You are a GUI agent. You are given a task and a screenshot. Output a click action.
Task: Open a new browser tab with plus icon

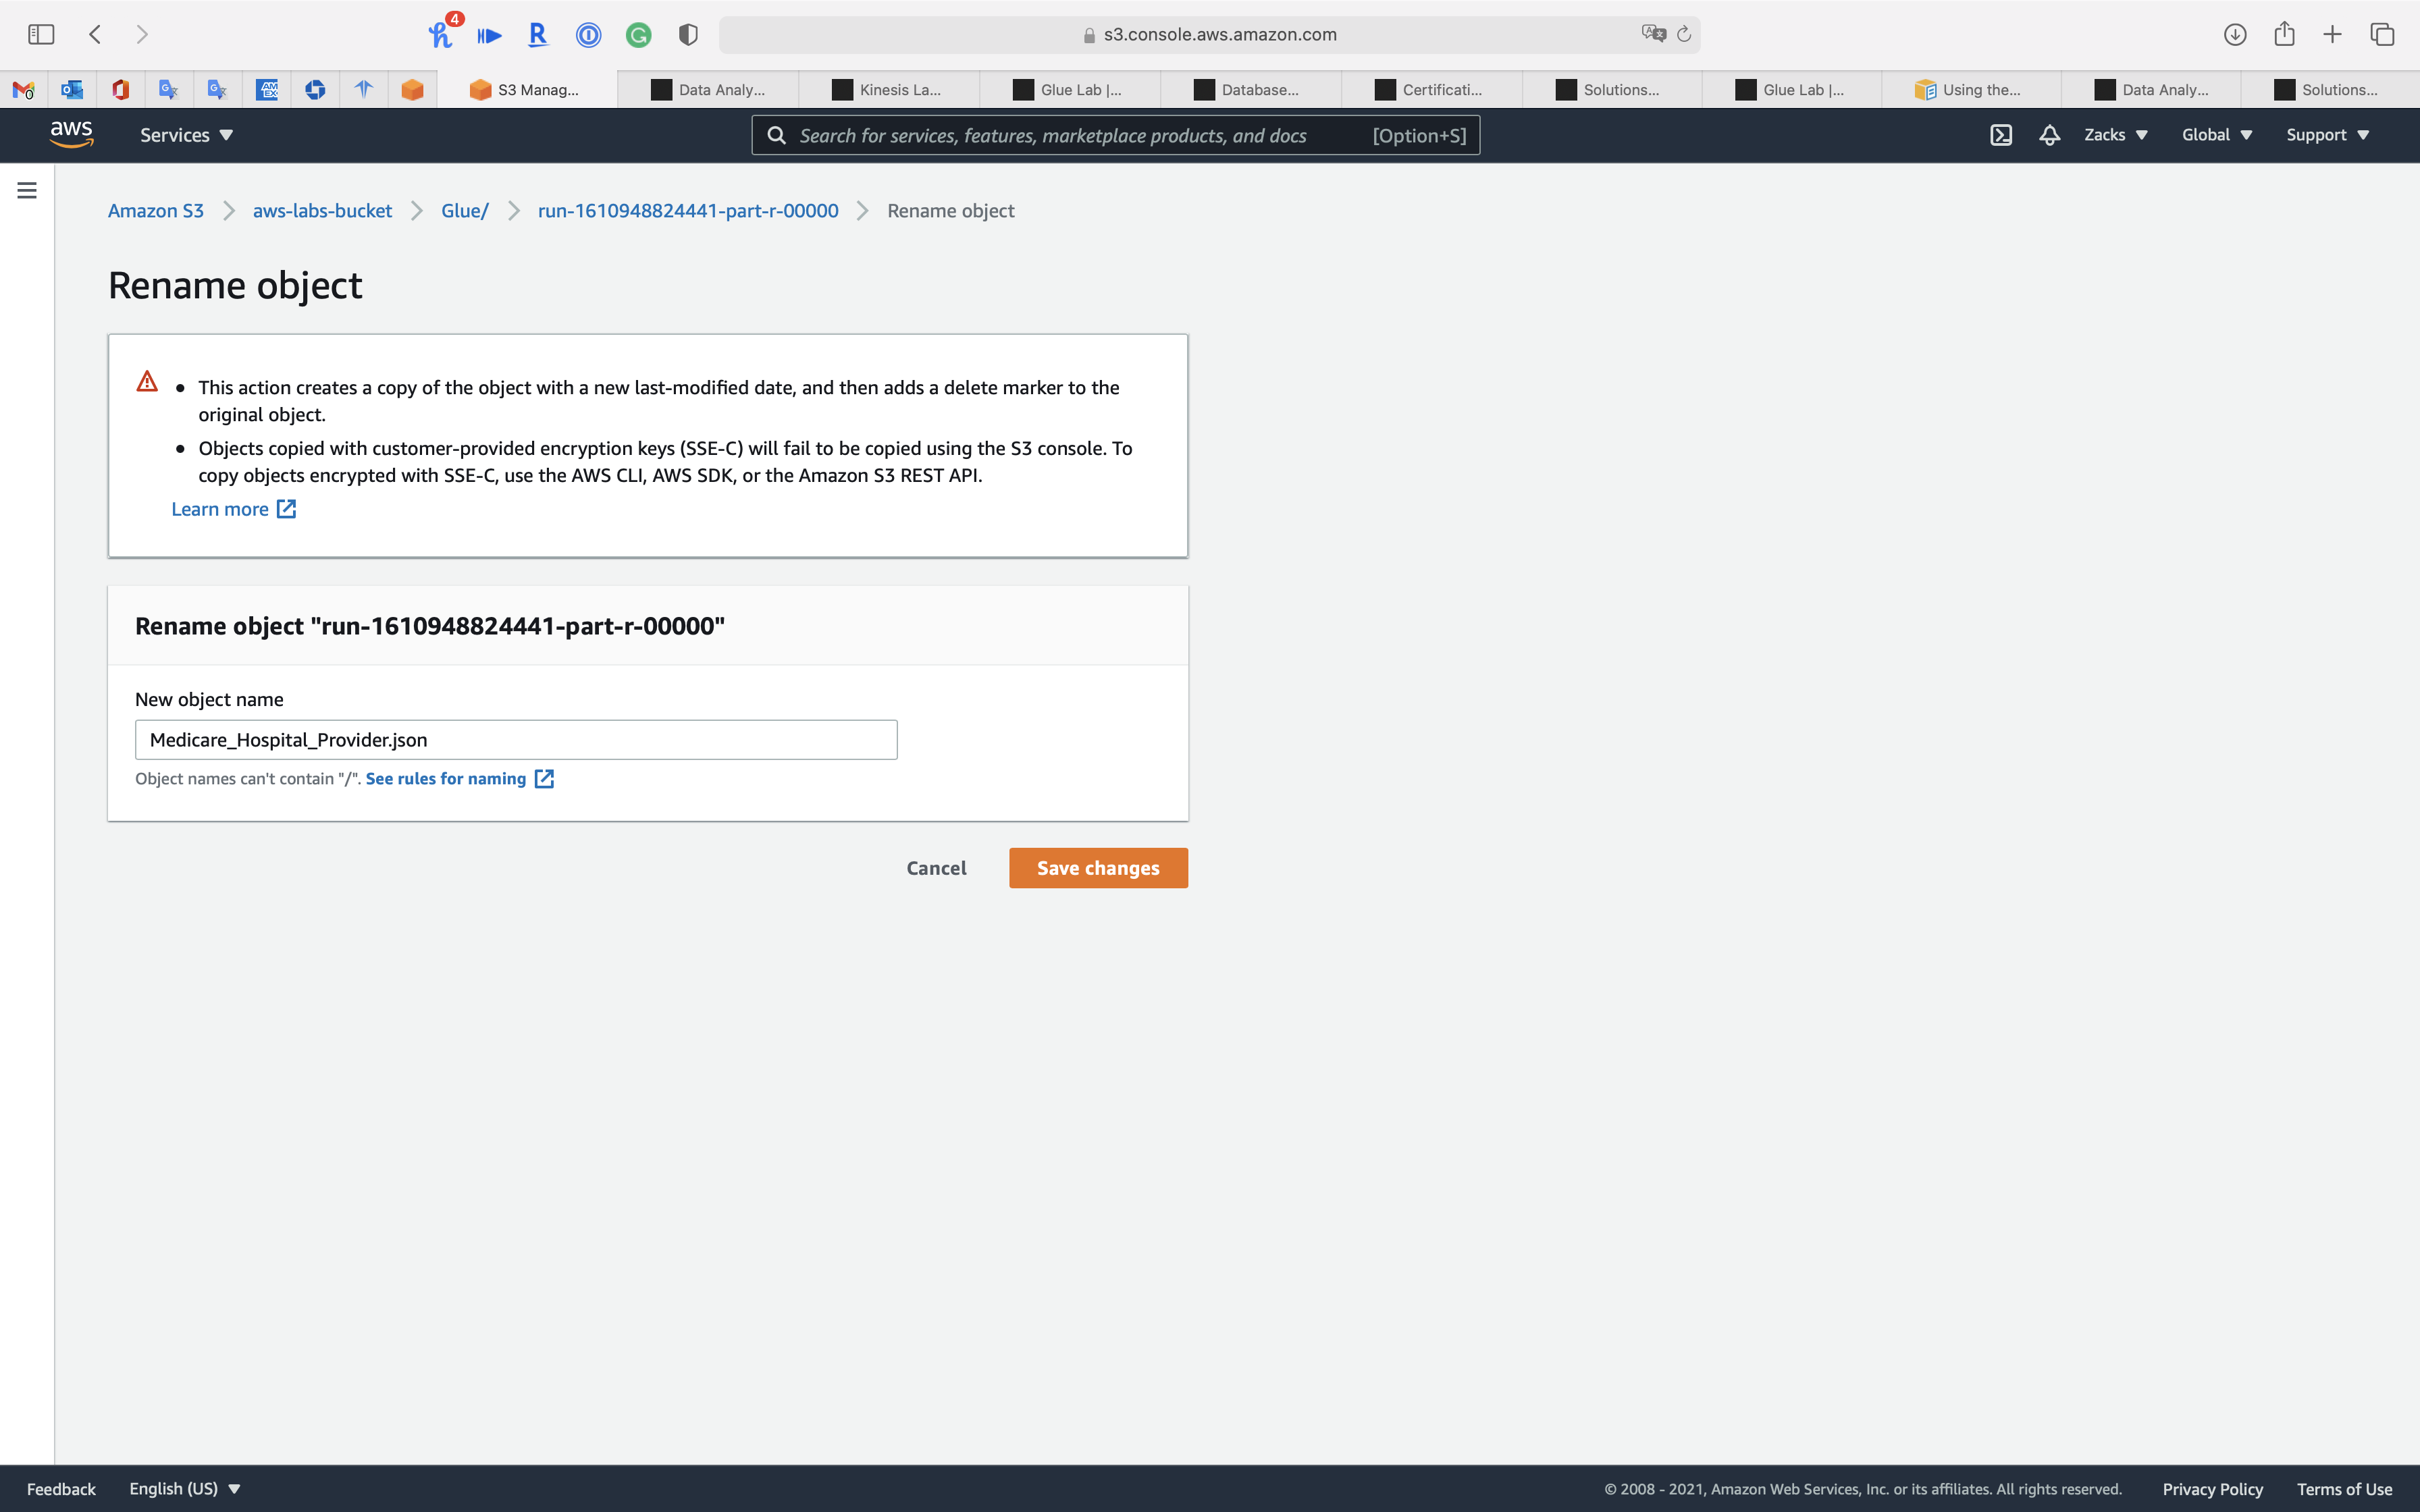tap(2332, 34)
